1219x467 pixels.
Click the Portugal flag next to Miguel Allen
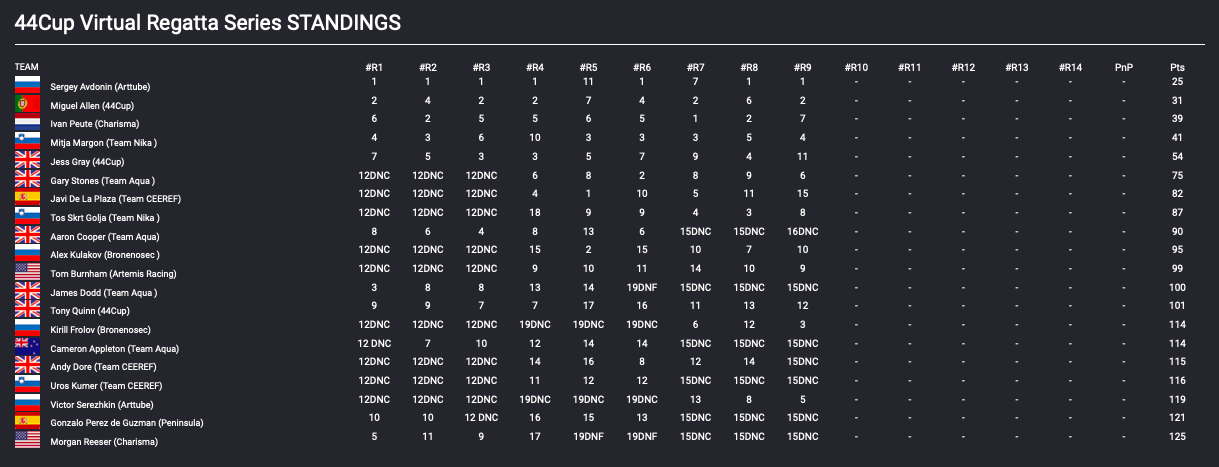click(27, 103)
